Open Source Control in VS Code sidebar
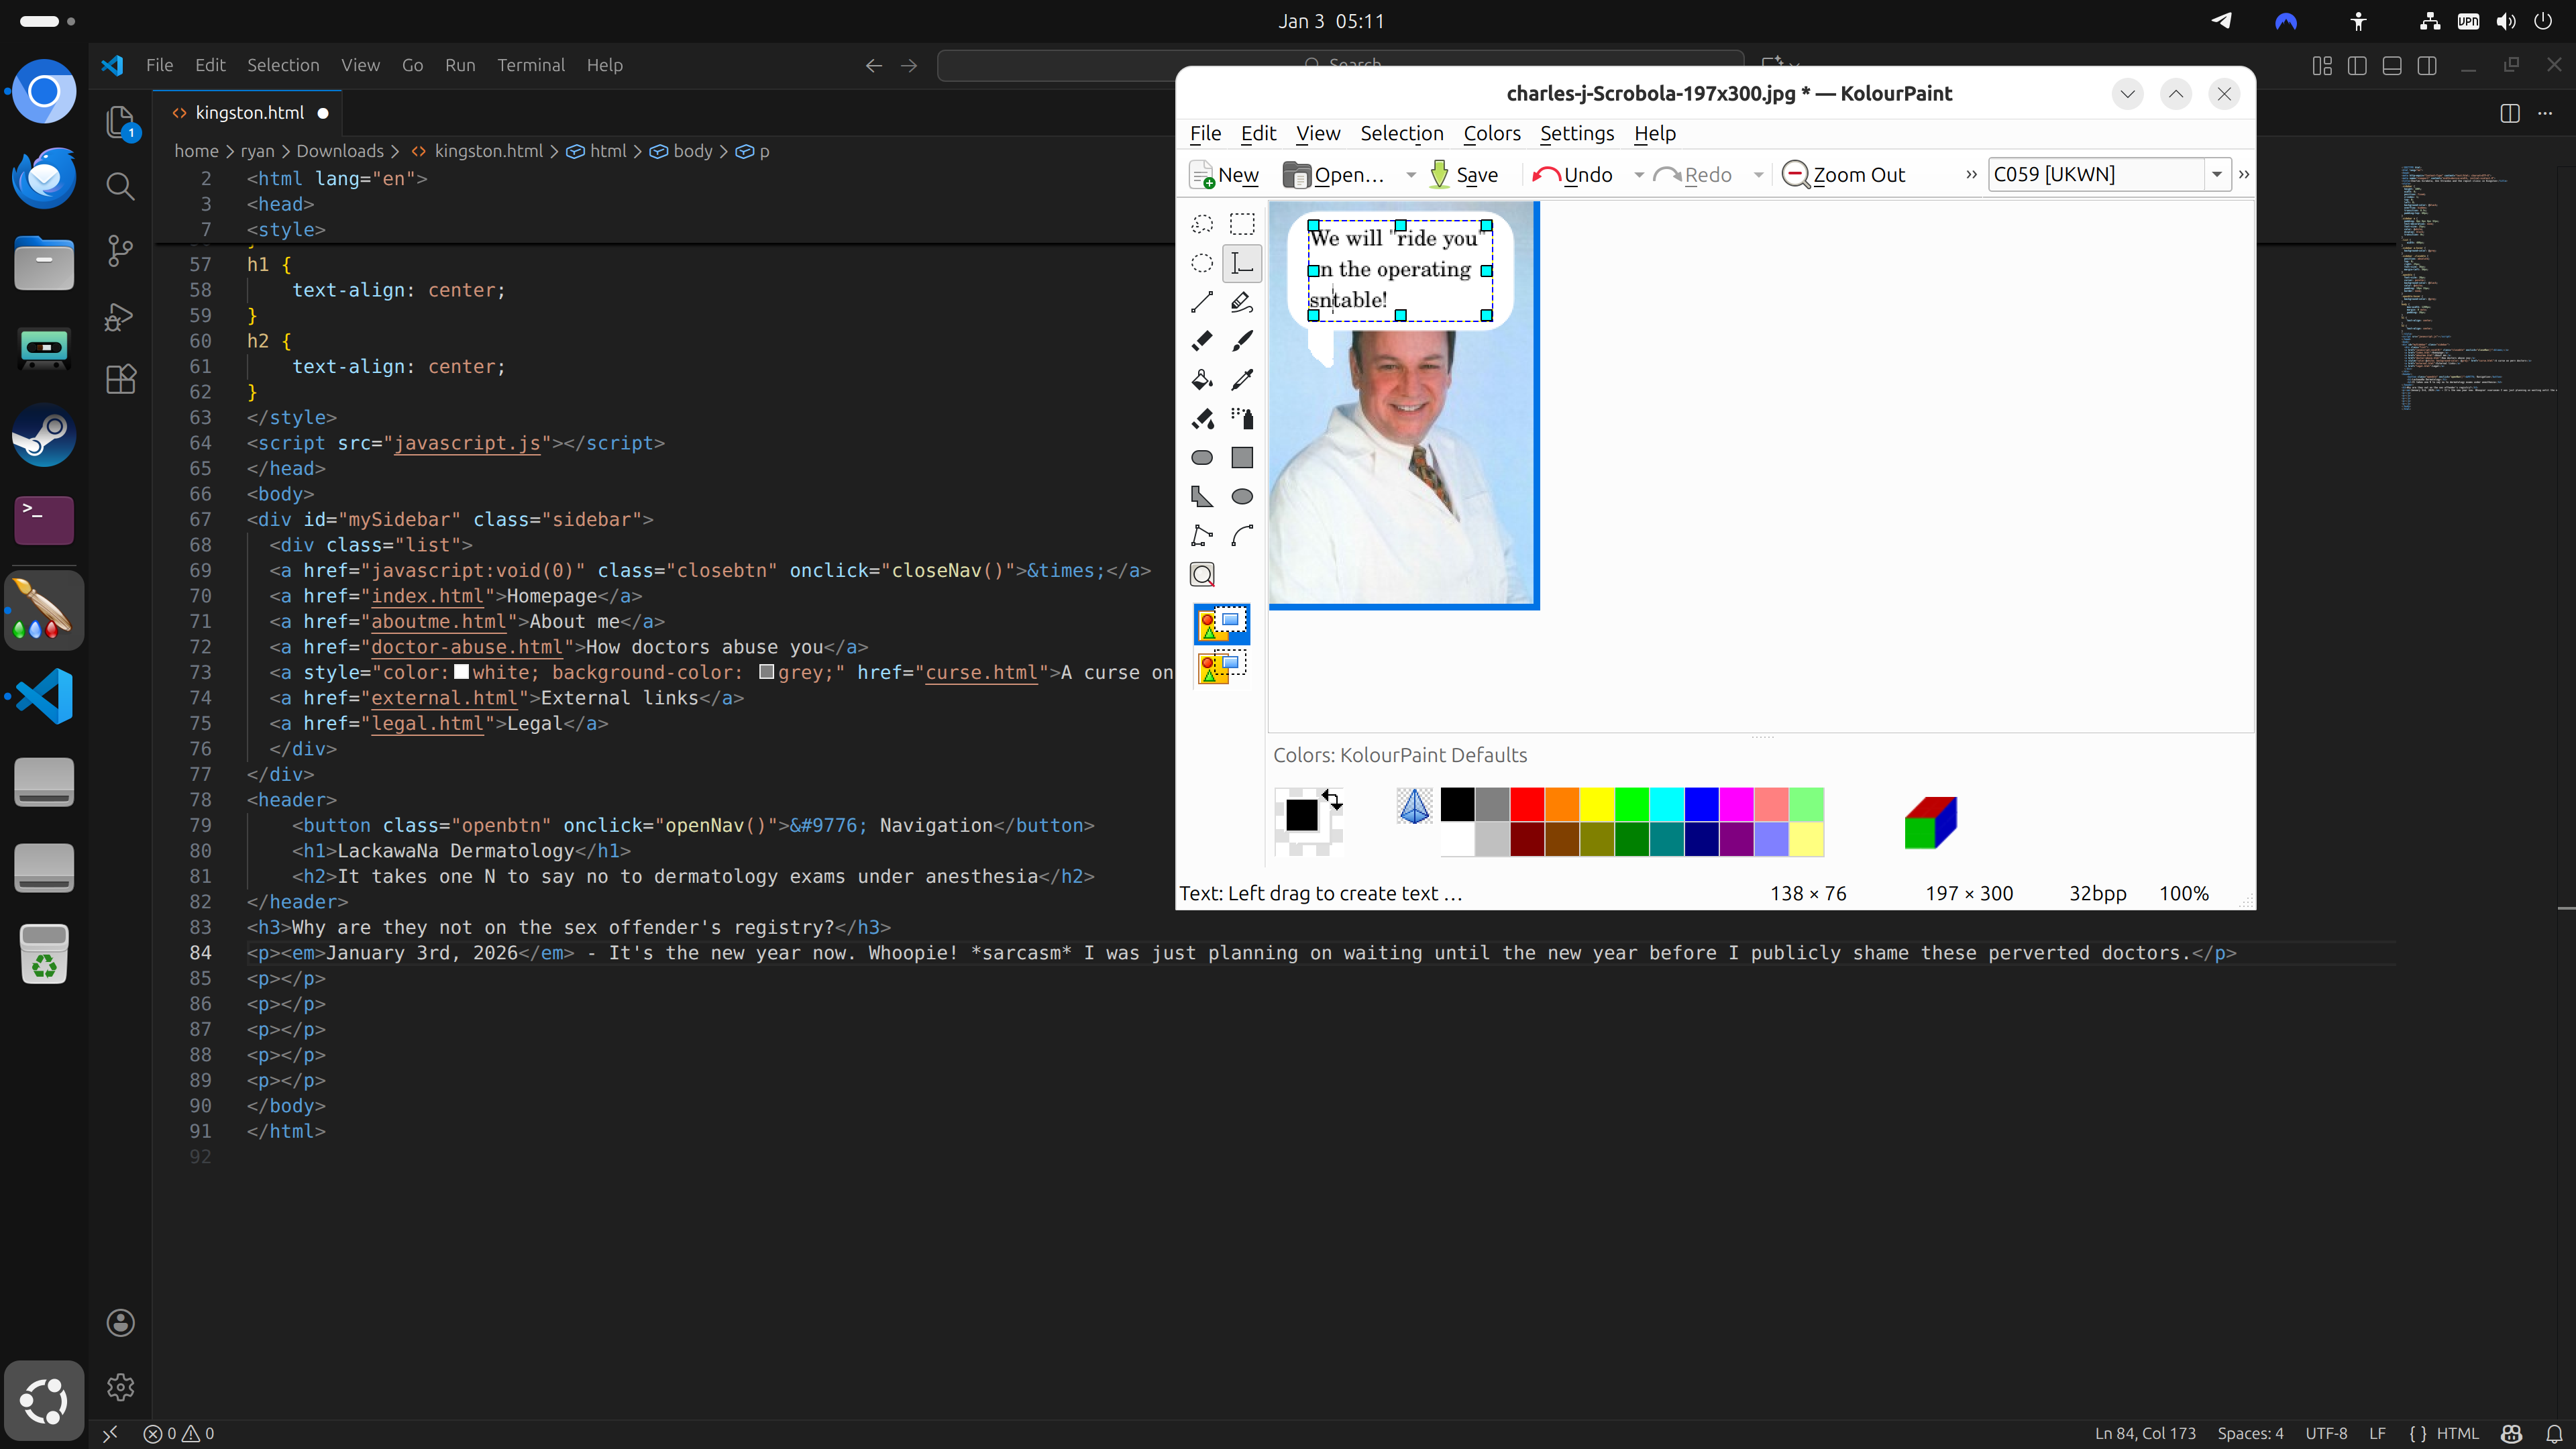Viewport: 2576px width, 1449px height. click(120, 250)
